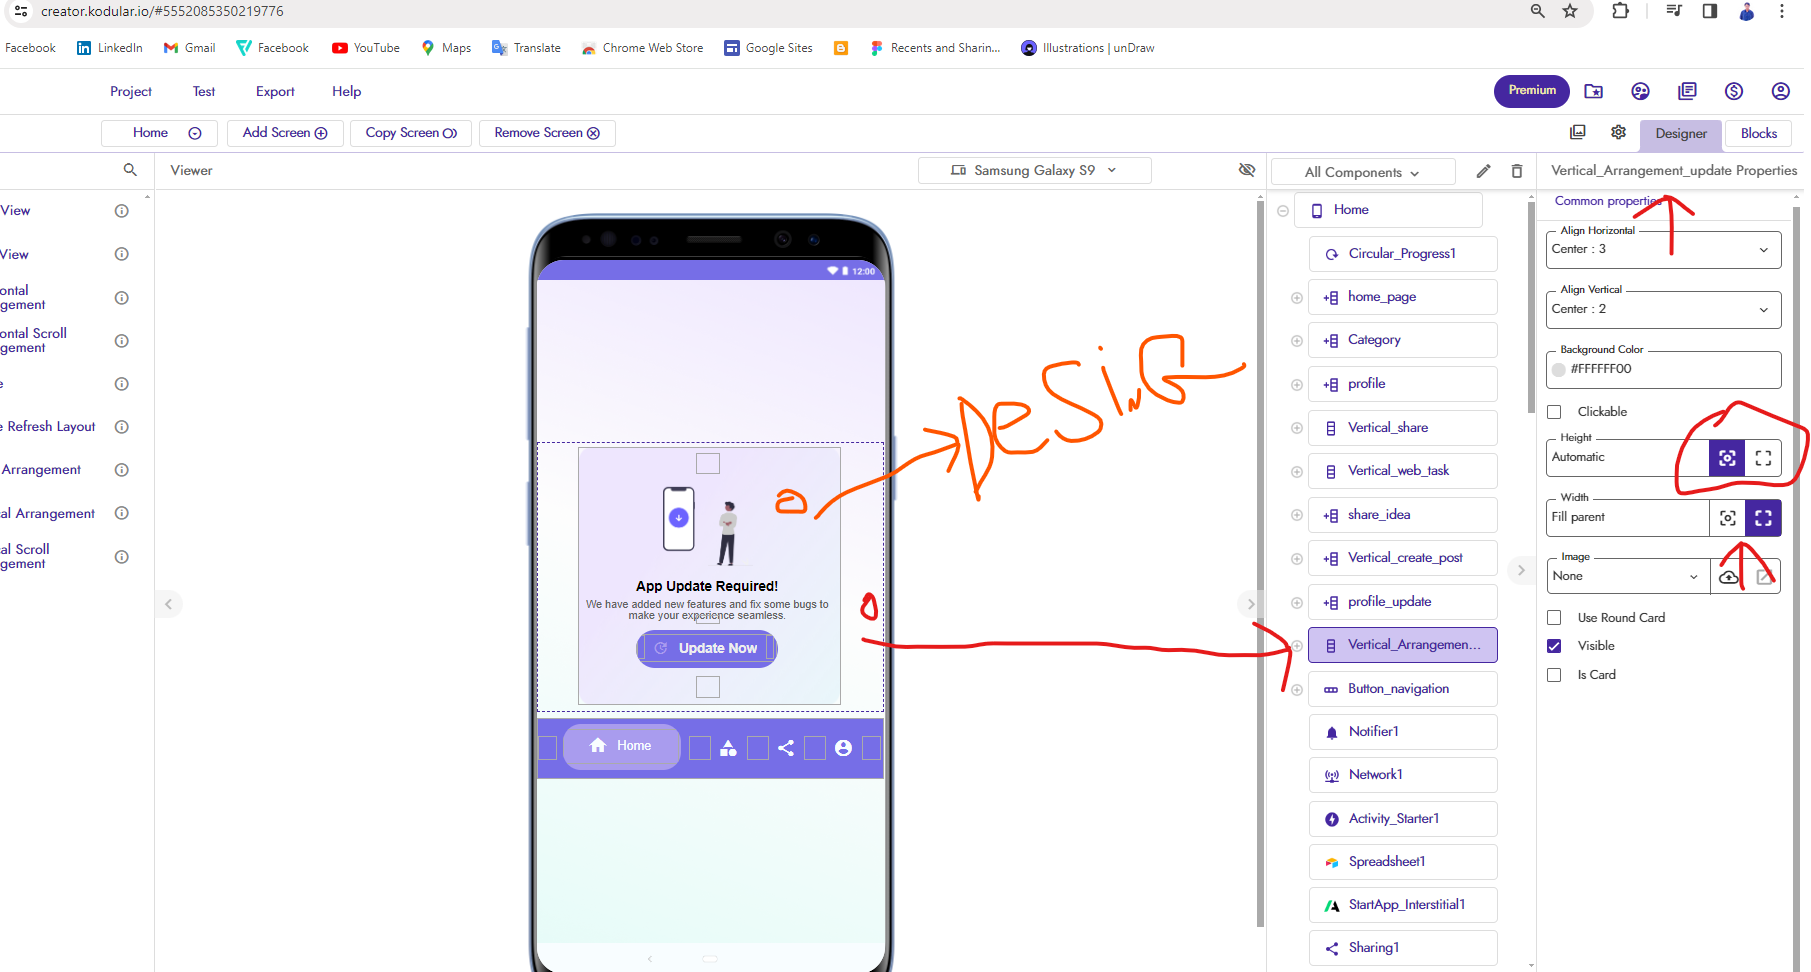Click the Premium button
The height and width of the screenshot is (972, 1811).
1532,91
